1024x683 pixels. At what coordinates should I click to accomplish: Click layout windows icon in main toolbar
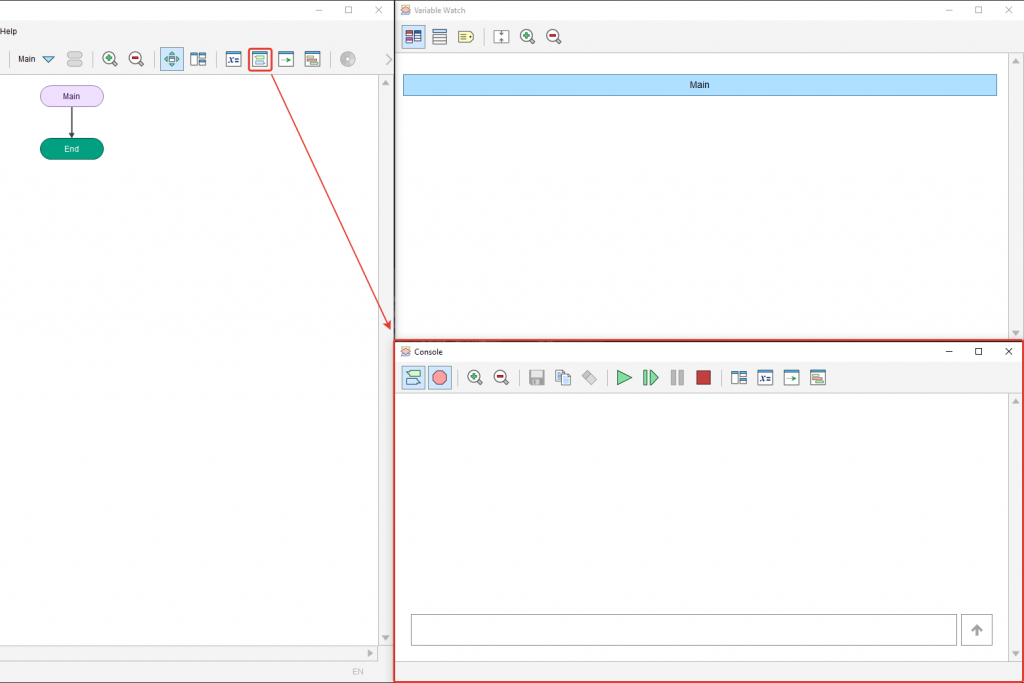tap(198, 59)
